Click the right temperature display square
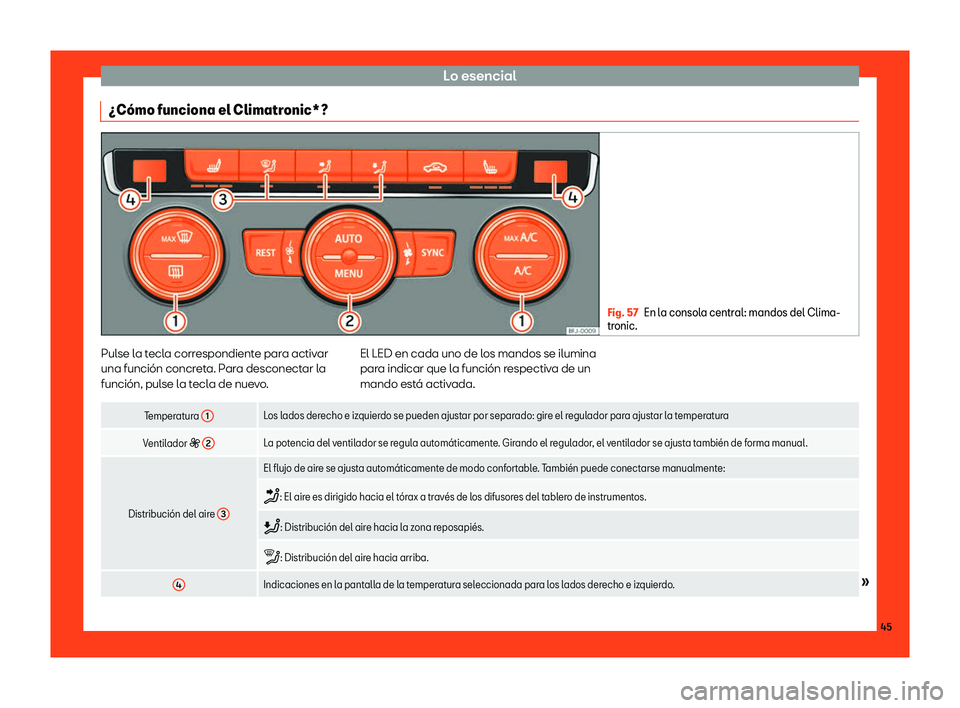Viewport: 960px width, 708px height. pyautogui.click(x=550, y=171)
